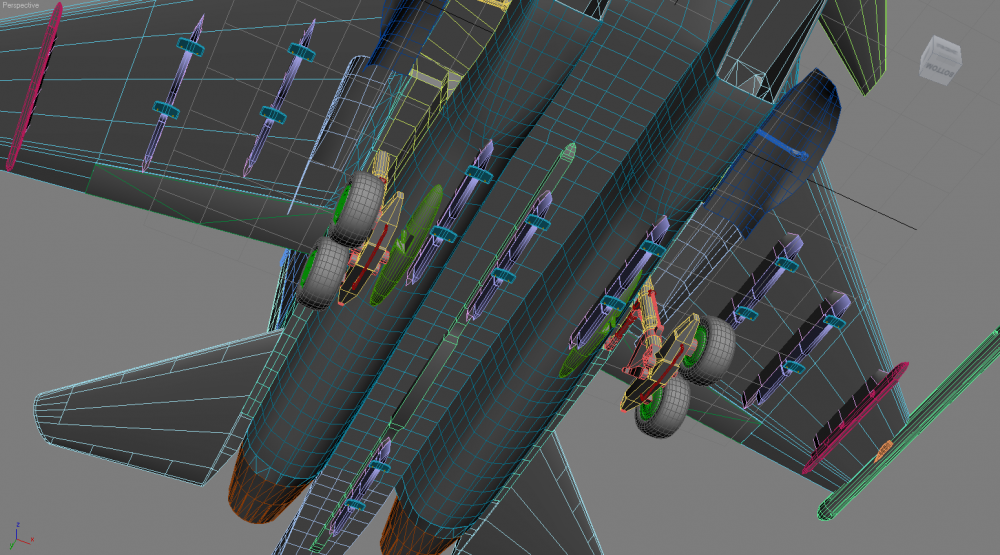Select the small orange marker on green cylinder
This screenshot has height=555, width=1000.
click(x=883, y=450)
